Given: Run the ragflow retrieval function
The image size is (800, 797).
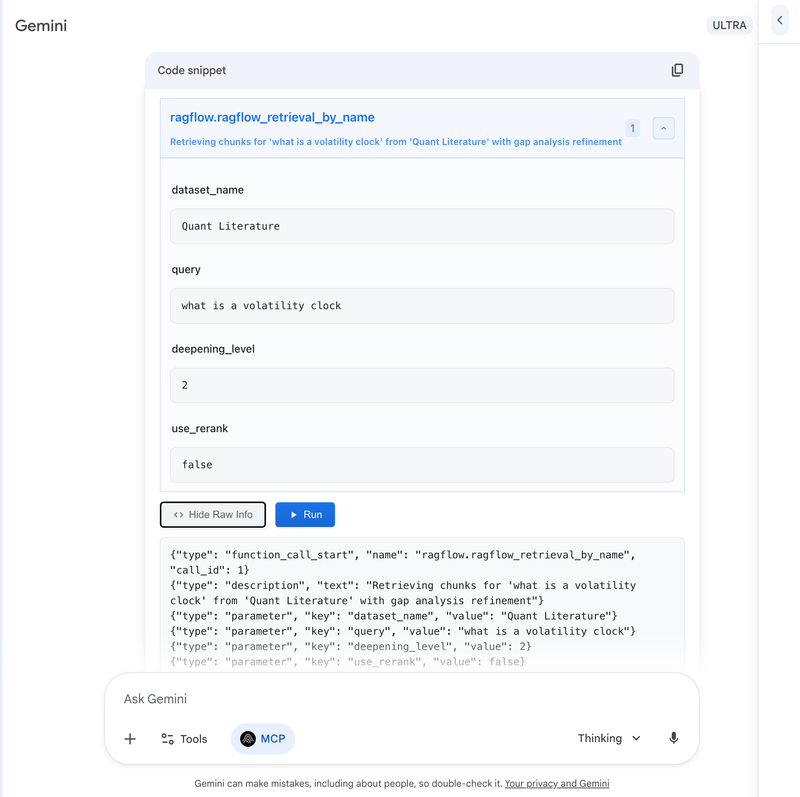Looking at the screenshot, I should click(x=305, y=514).
